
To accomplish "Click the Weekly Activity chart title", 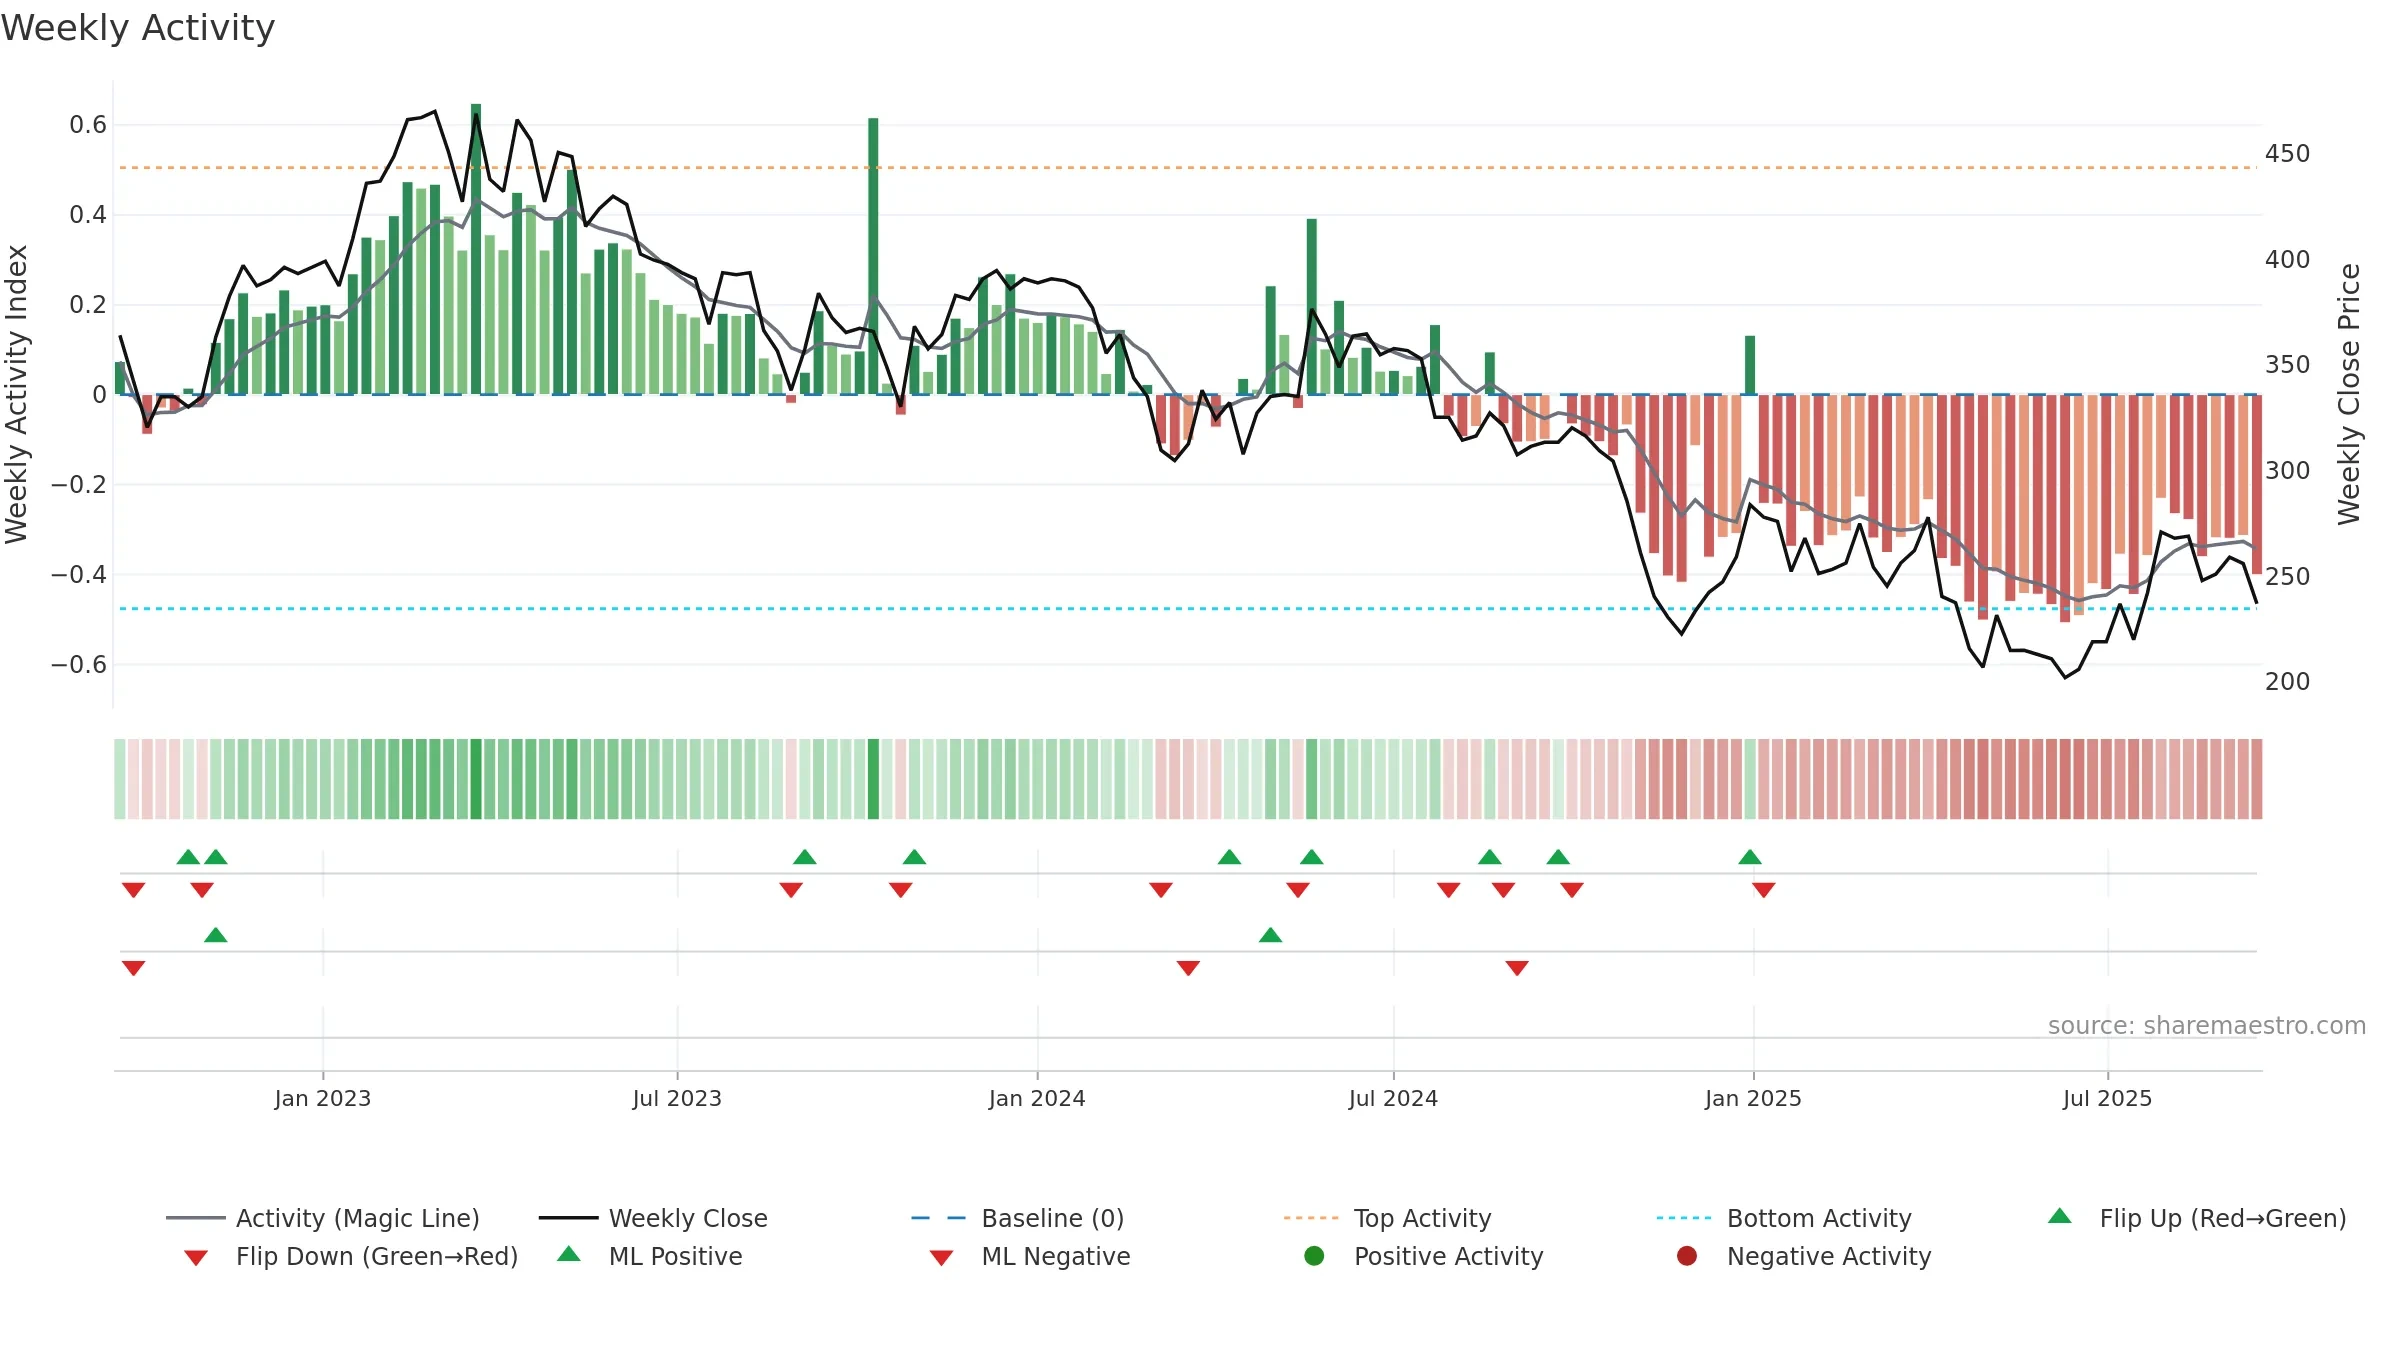I will [x=138, y=28].
